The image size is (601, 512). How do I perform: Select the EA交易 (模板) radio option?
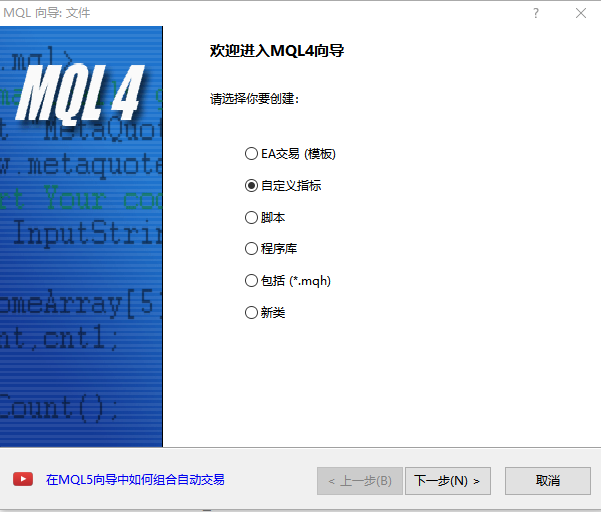[290, 154]
